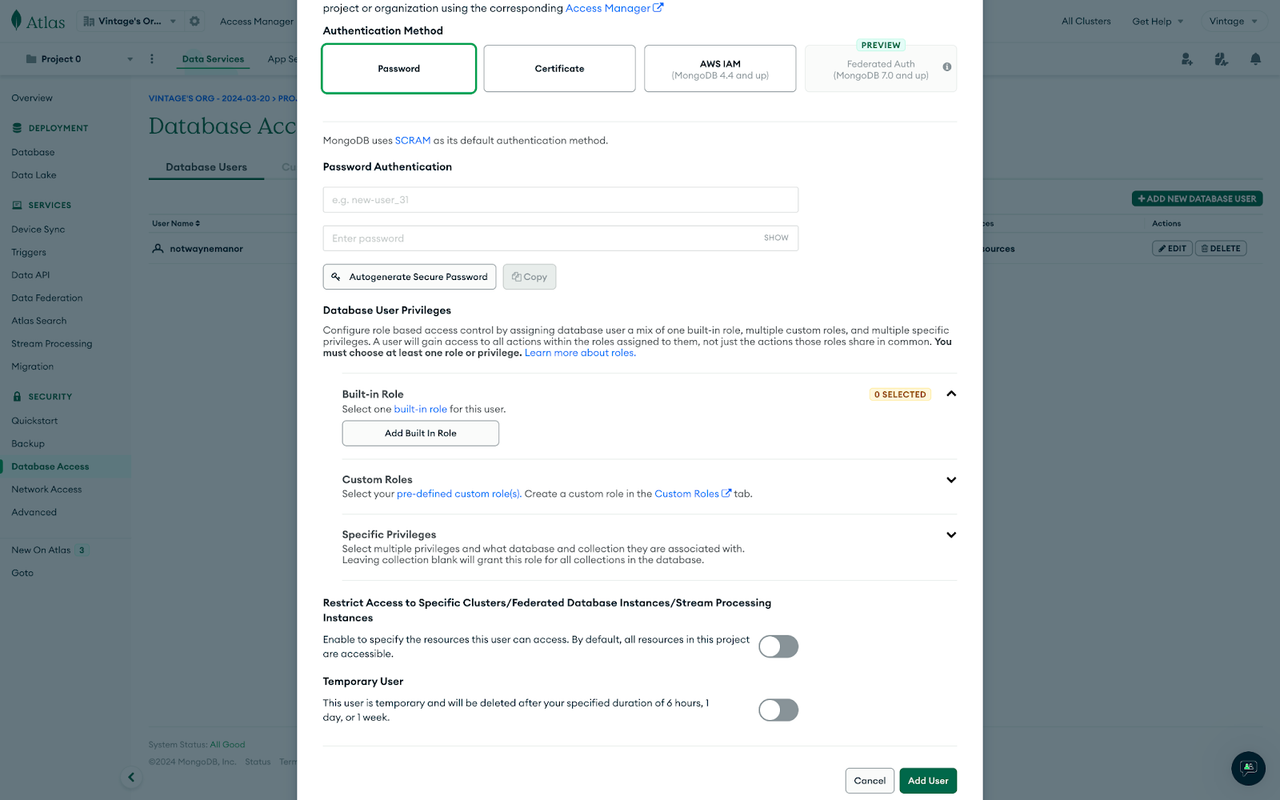1280x800 pixels.
Task: Open the activity feed icon near the bell
Action: [x=1221, y=60]
